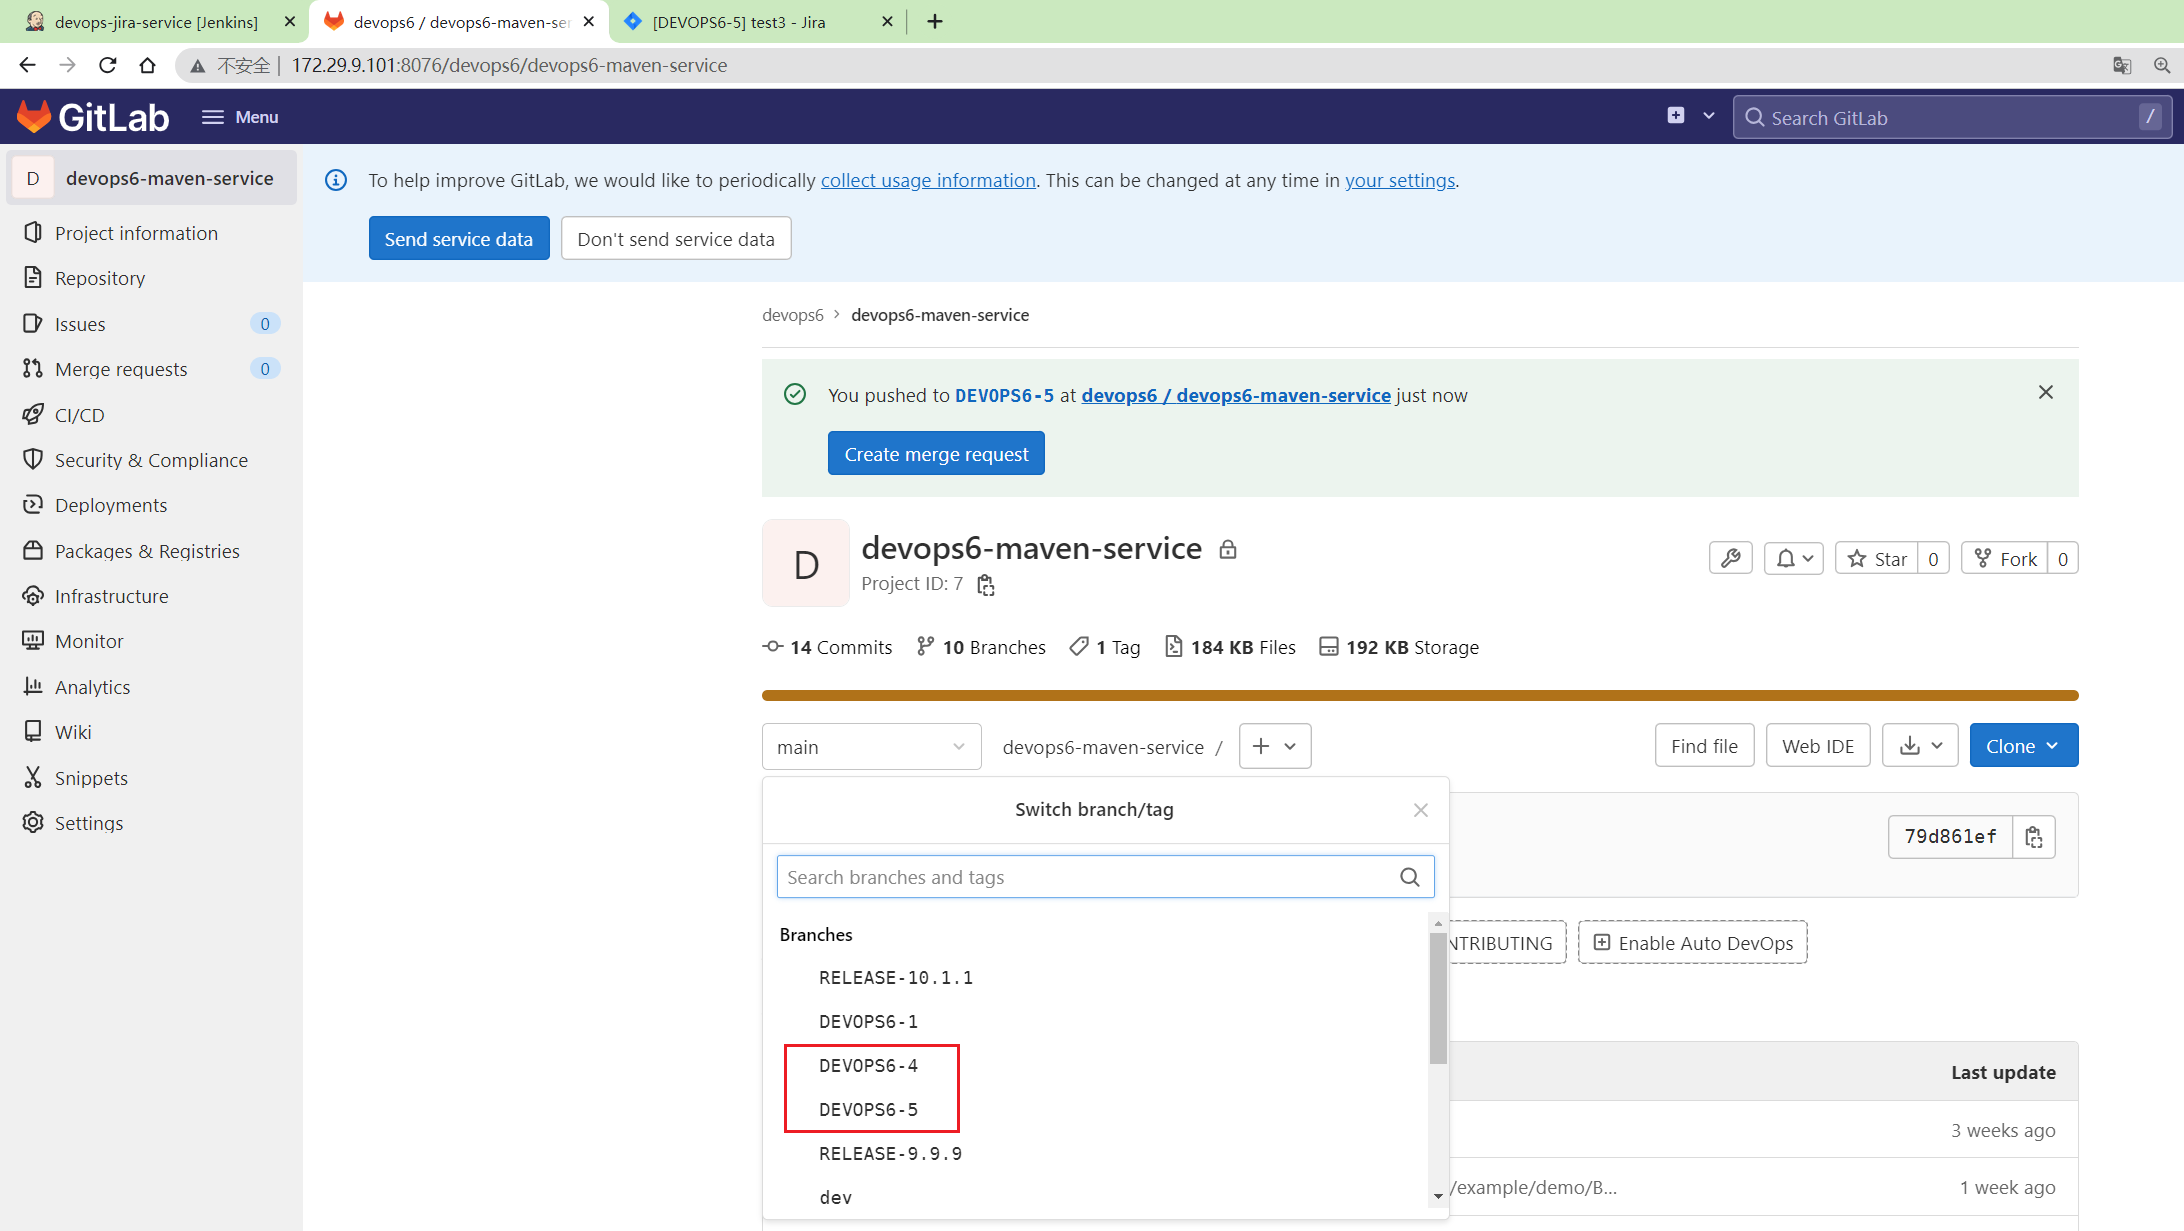Screen dimensions: 2184x1231
Task: Click the Monitor sidebar icon
Action: pos(33,641)
